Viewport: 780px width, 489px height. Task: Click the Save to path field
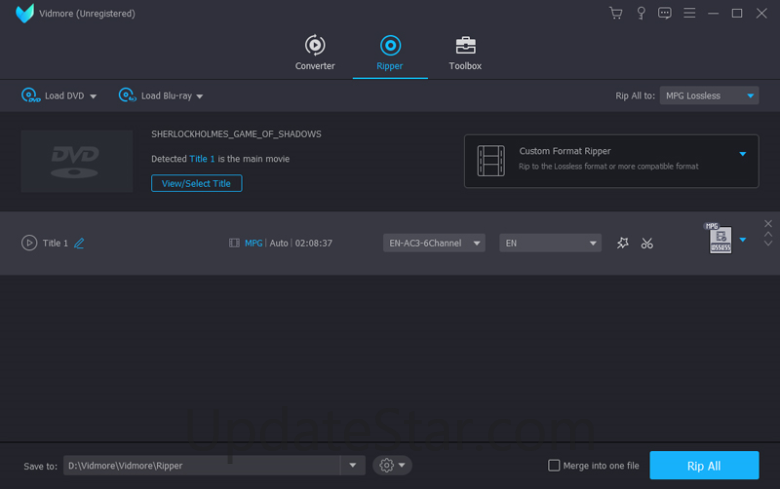[201, 465]
